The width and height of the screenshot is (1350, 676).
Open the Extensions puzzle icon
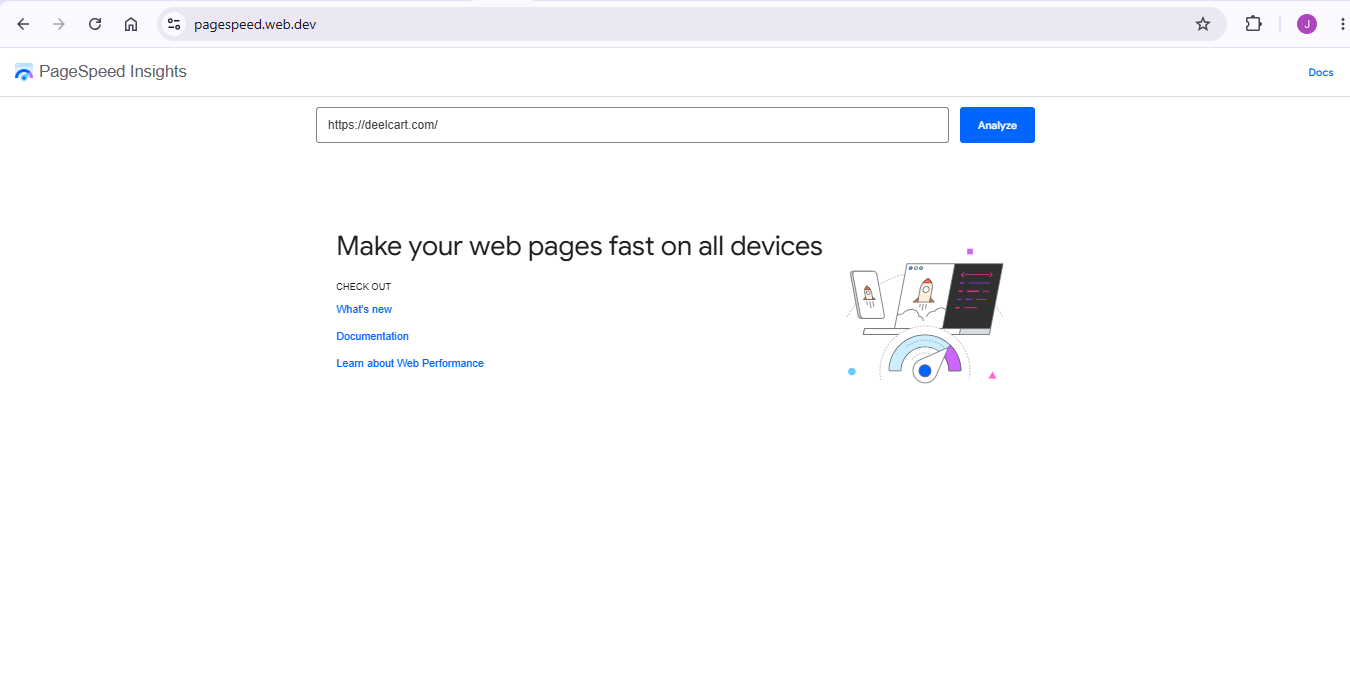pyautogui.click(x=1253, y=24)
